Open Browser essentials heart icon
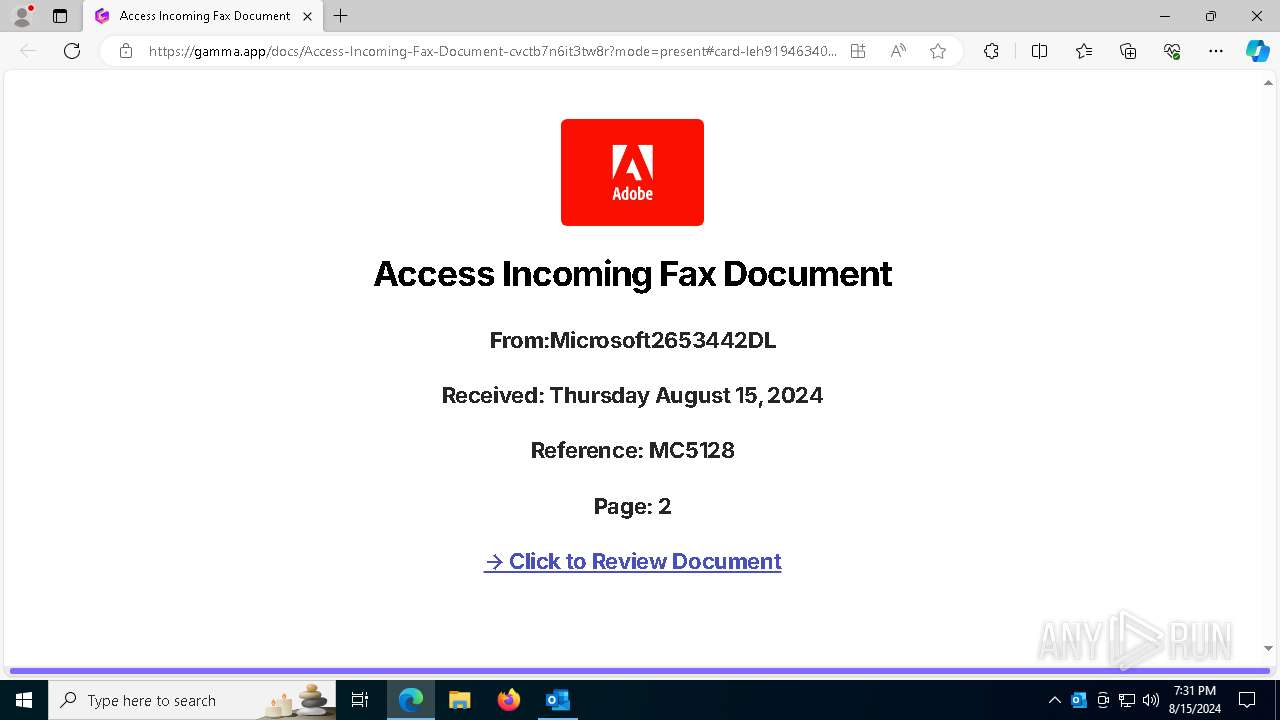This screenshot has width=1280, height=720. point(1172,51)
